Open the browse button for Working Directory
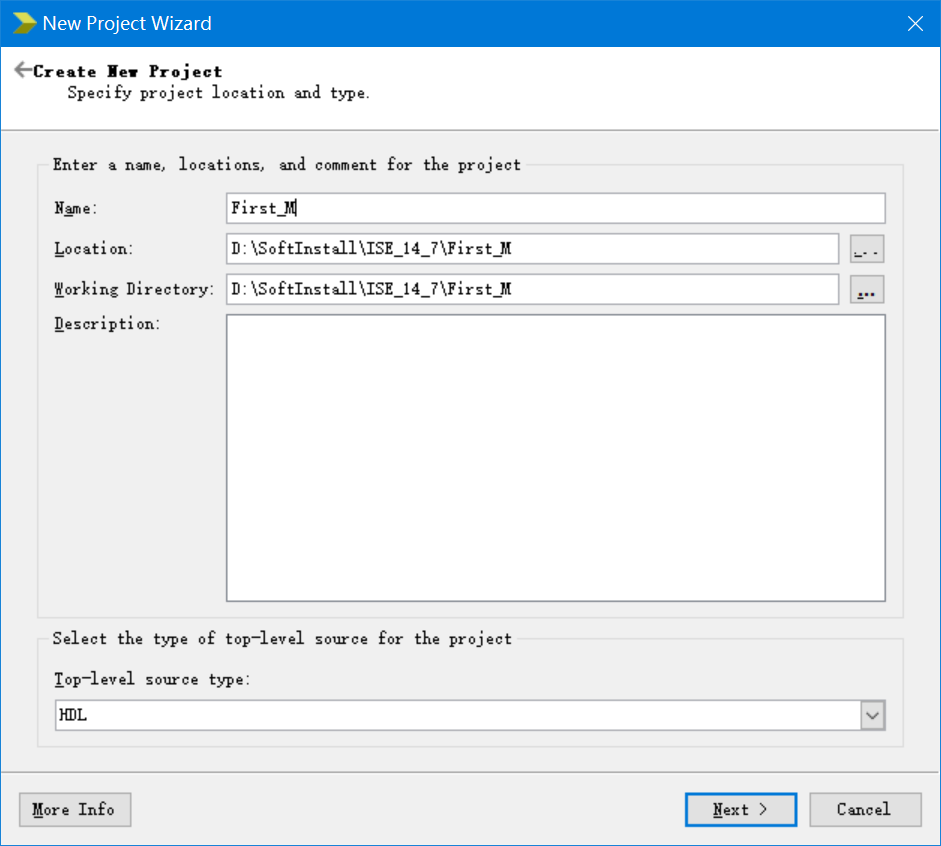The height and width of the screenshot is (846, 941). [867, 290]
